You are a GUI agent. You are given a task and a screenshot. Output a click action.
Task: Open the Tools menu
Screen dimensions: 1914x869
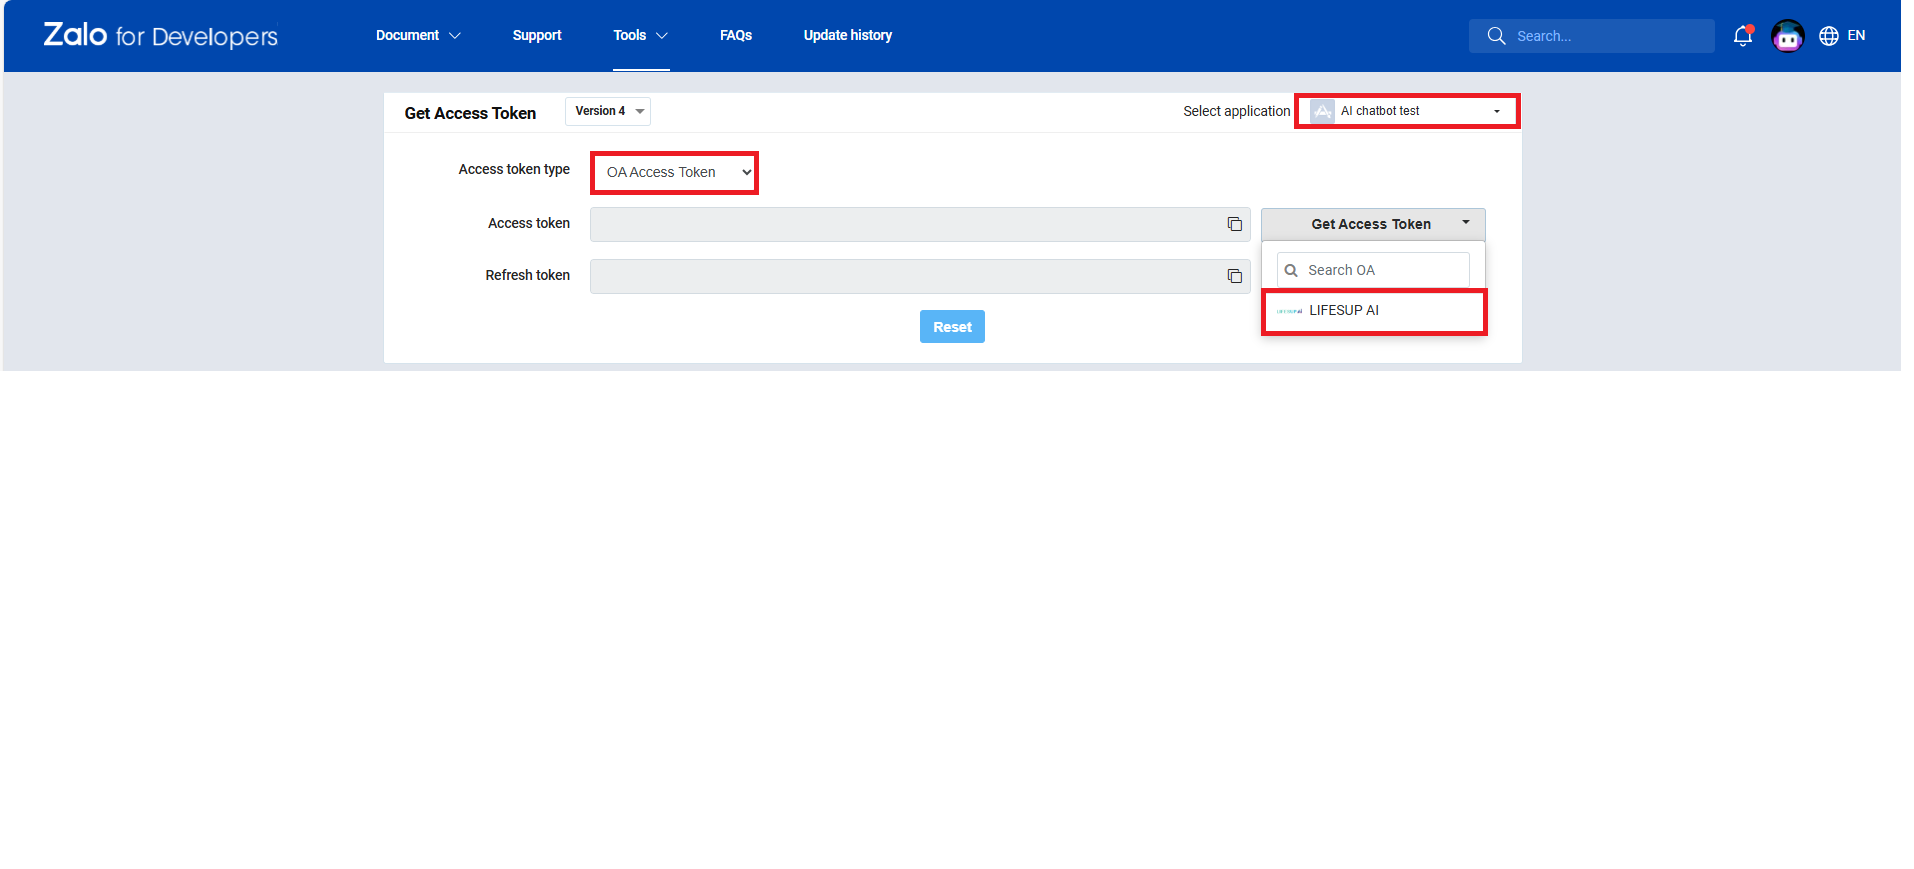pos(640,35)
